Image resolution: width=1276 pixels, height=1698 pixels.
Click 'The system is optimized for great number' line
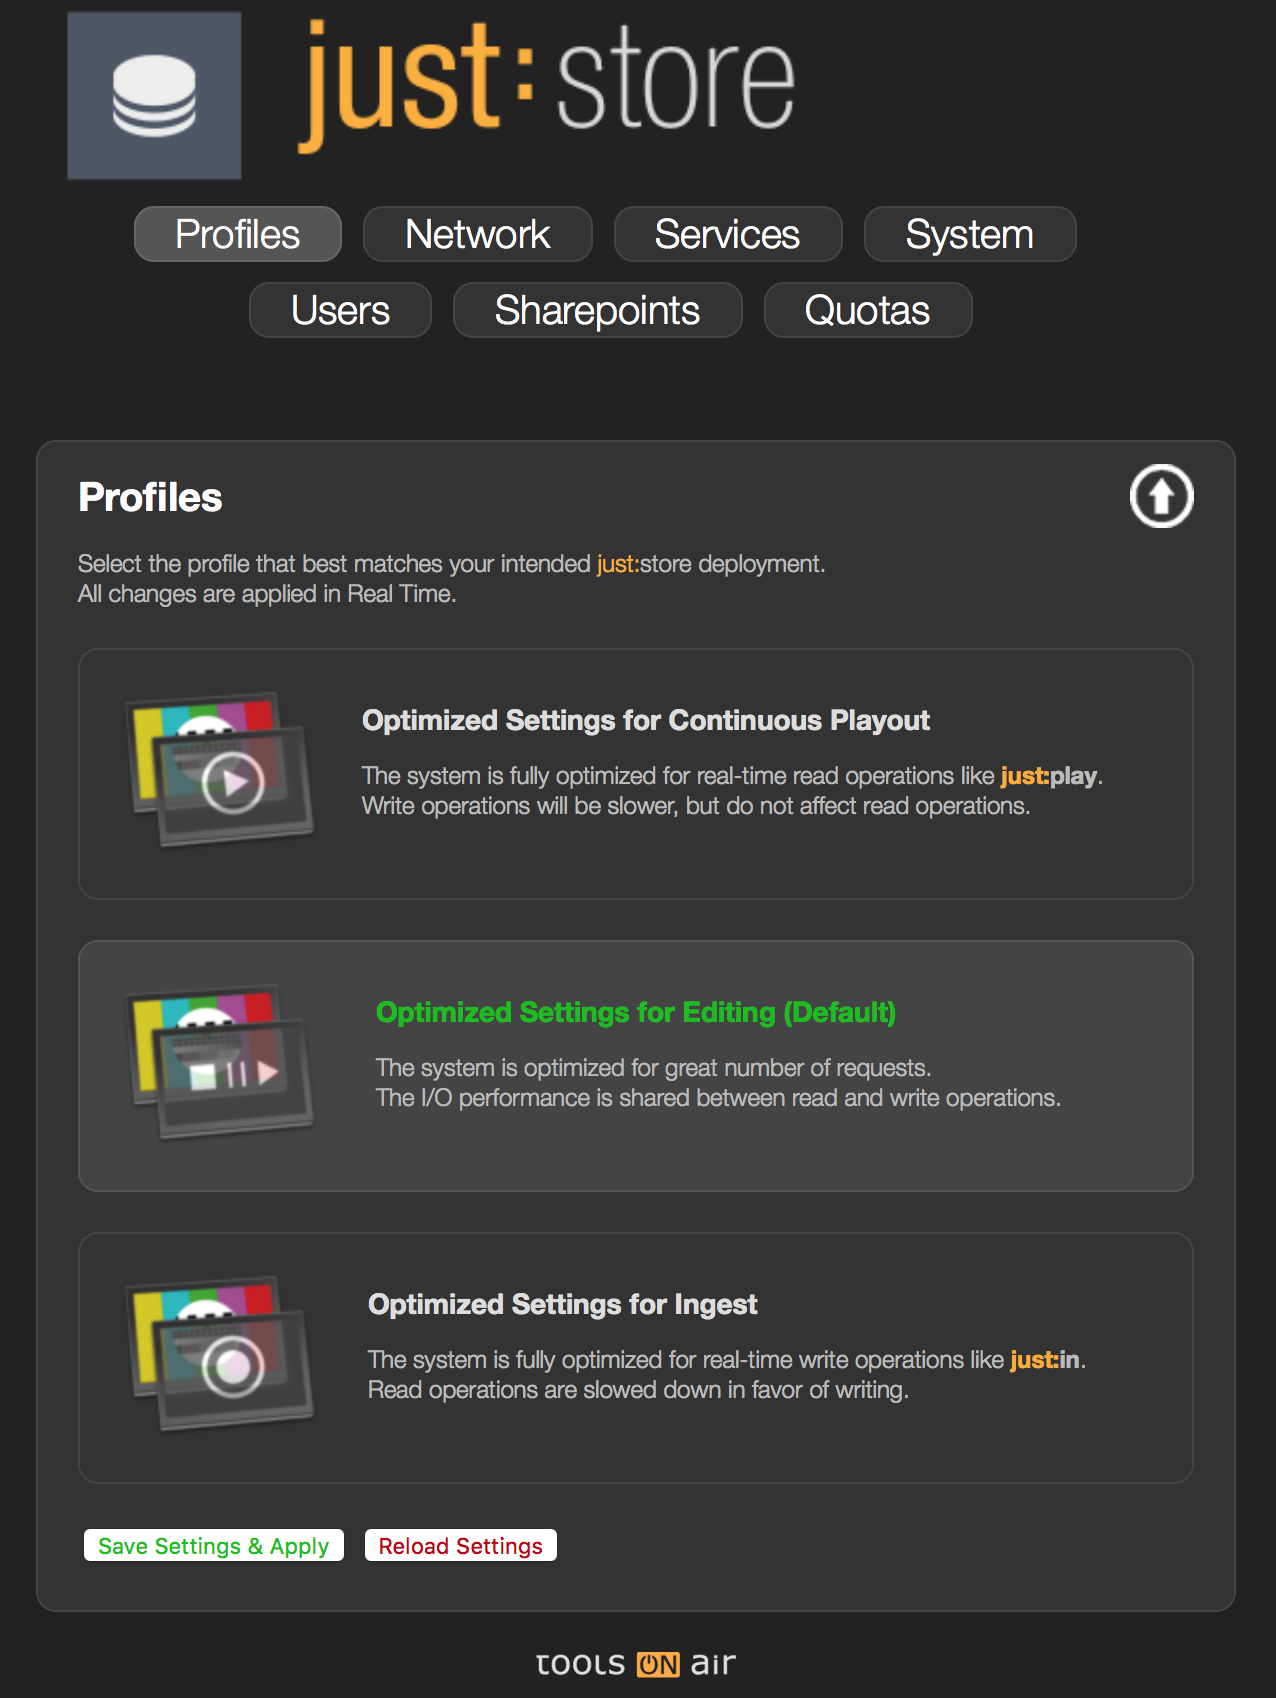654,1068
